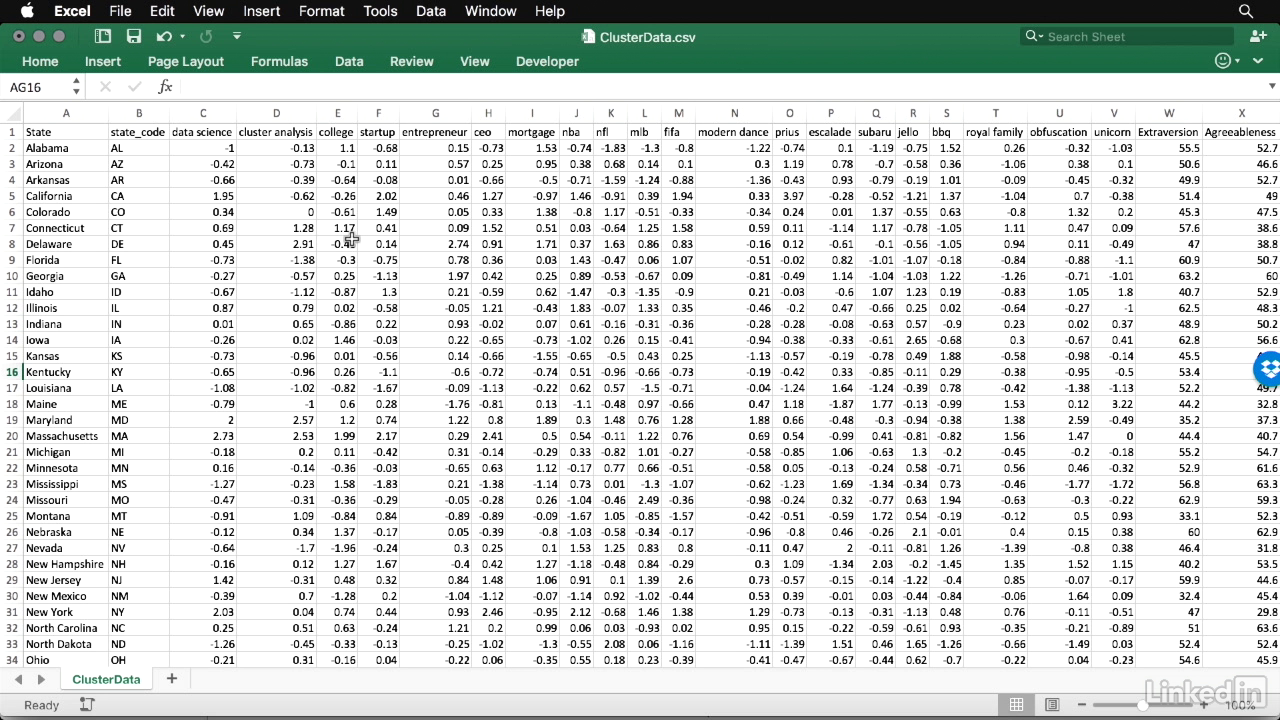
Task: Open the Undo history dropdown arrow
Action: click(182, 37)
